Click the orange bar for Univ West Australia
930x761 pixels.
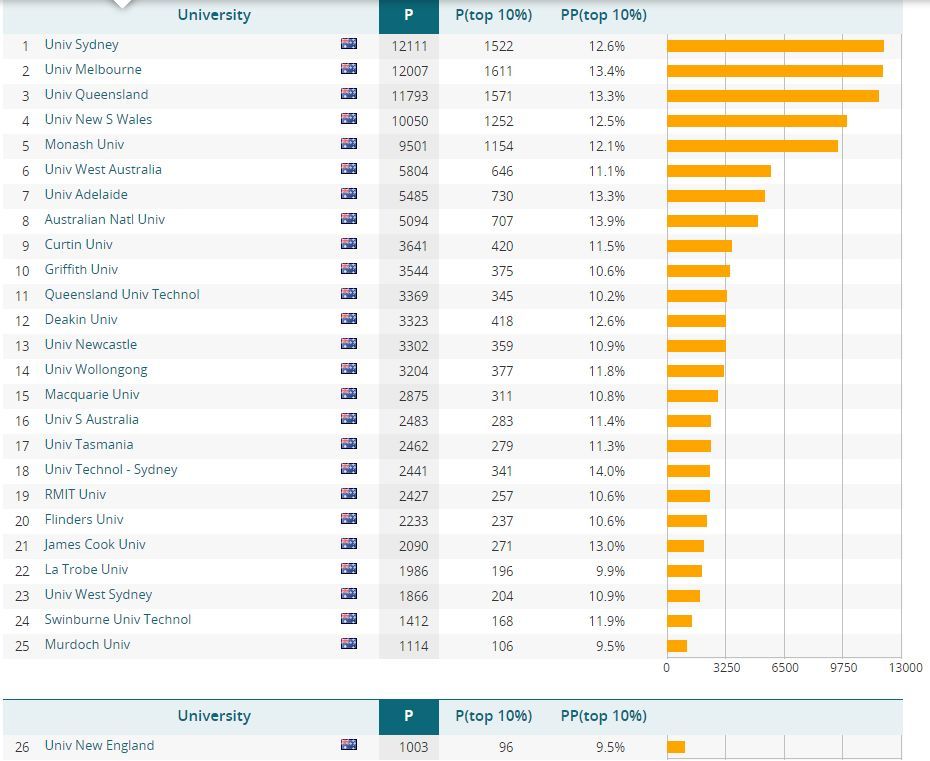719,171
